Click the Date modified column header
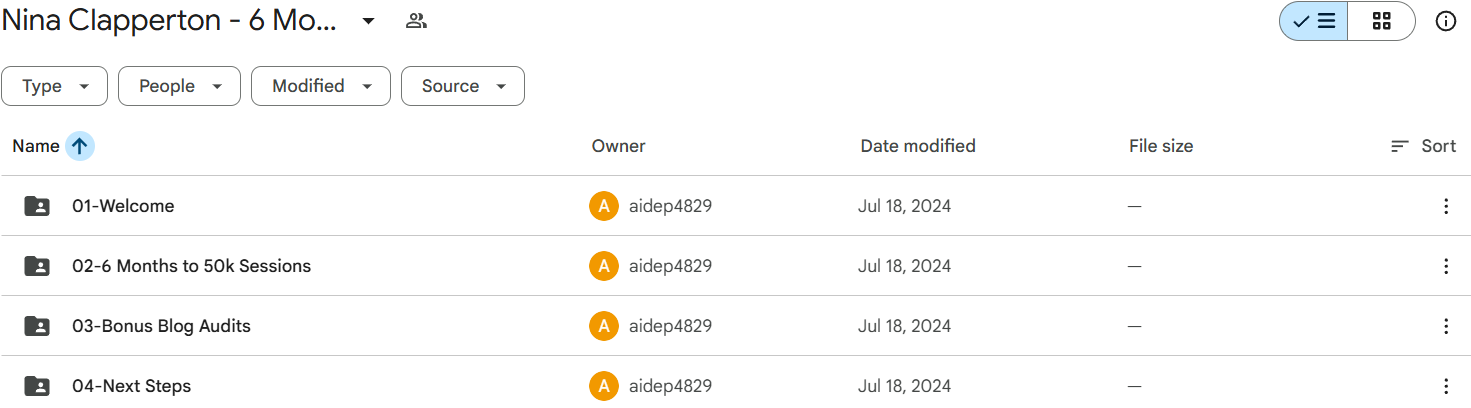The width and height of the screenshot is (1471, 408). pyautogui.click(x=918, y=146)
